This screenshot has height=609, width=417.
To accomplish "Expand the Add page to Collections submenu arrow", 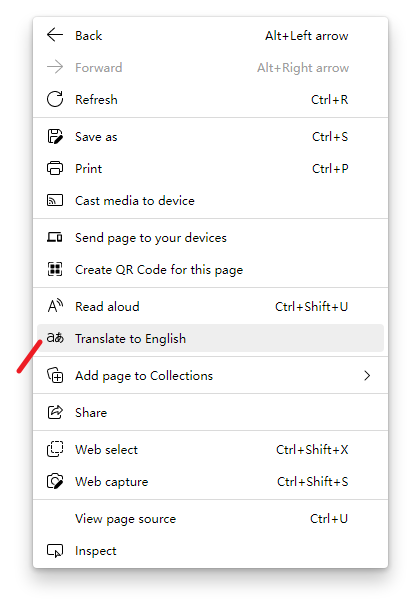I will (367, 375).
